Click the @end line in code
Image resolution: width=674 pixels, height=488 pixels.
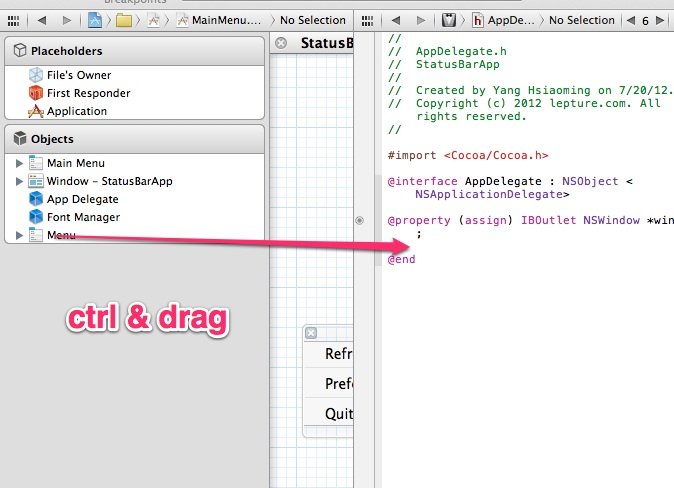pos(401,259)
